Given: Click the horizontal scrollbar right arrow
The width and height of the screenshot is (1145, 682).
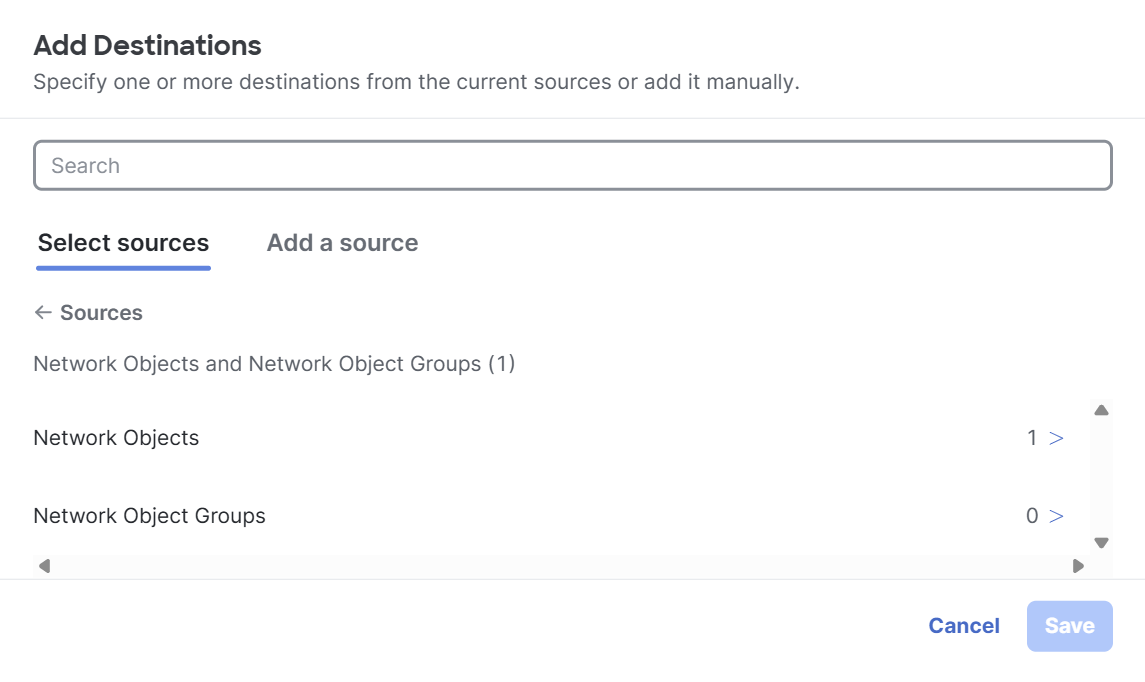Looking at the screenshot, I should click(x=1078, y=566).
